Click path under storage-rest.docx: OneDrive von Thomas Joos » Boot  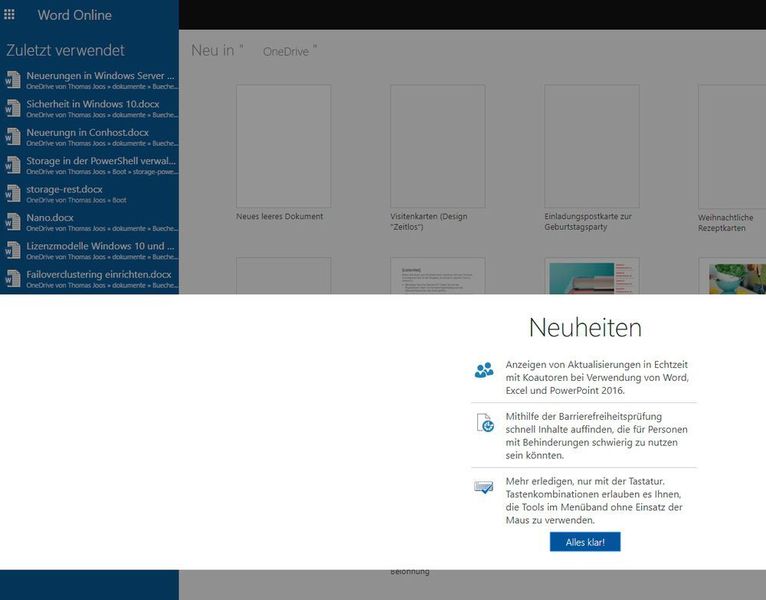tap(76, 200)
